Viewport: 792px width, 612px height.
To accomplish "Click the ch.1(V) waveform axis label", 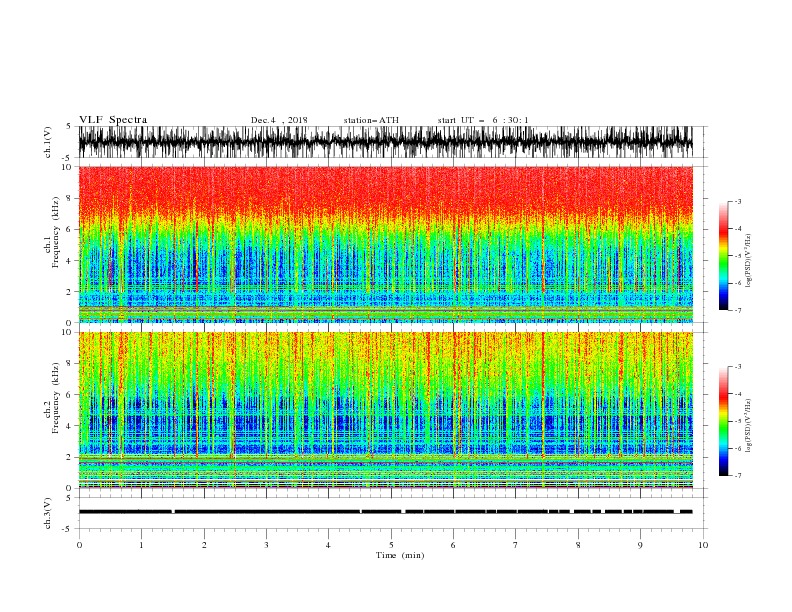I will [x=48, y=142].
